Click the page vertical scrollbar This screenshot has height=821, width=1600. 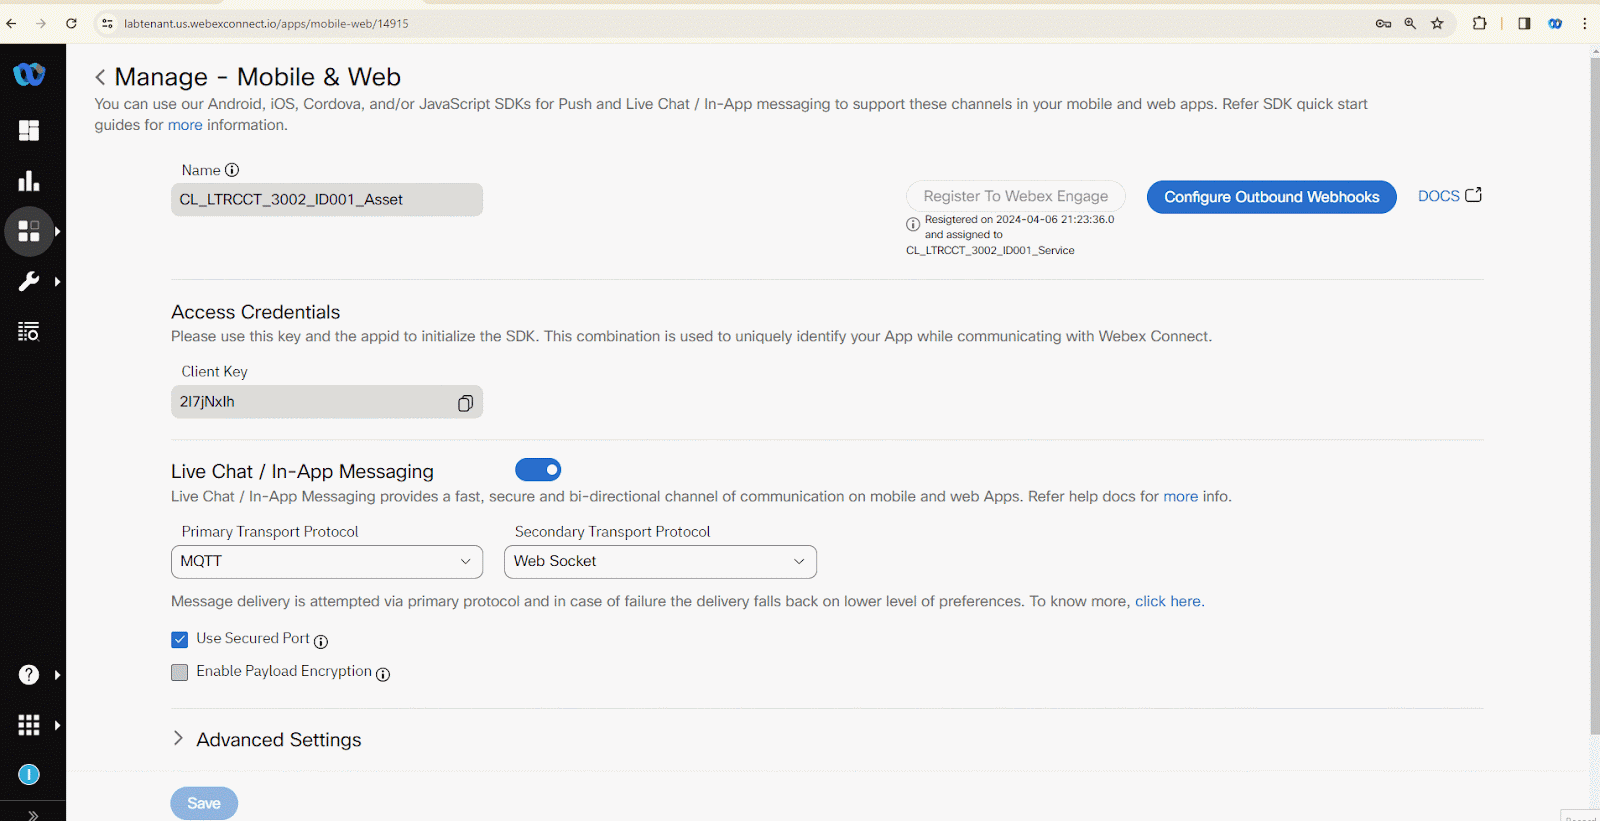point(1594,395)
